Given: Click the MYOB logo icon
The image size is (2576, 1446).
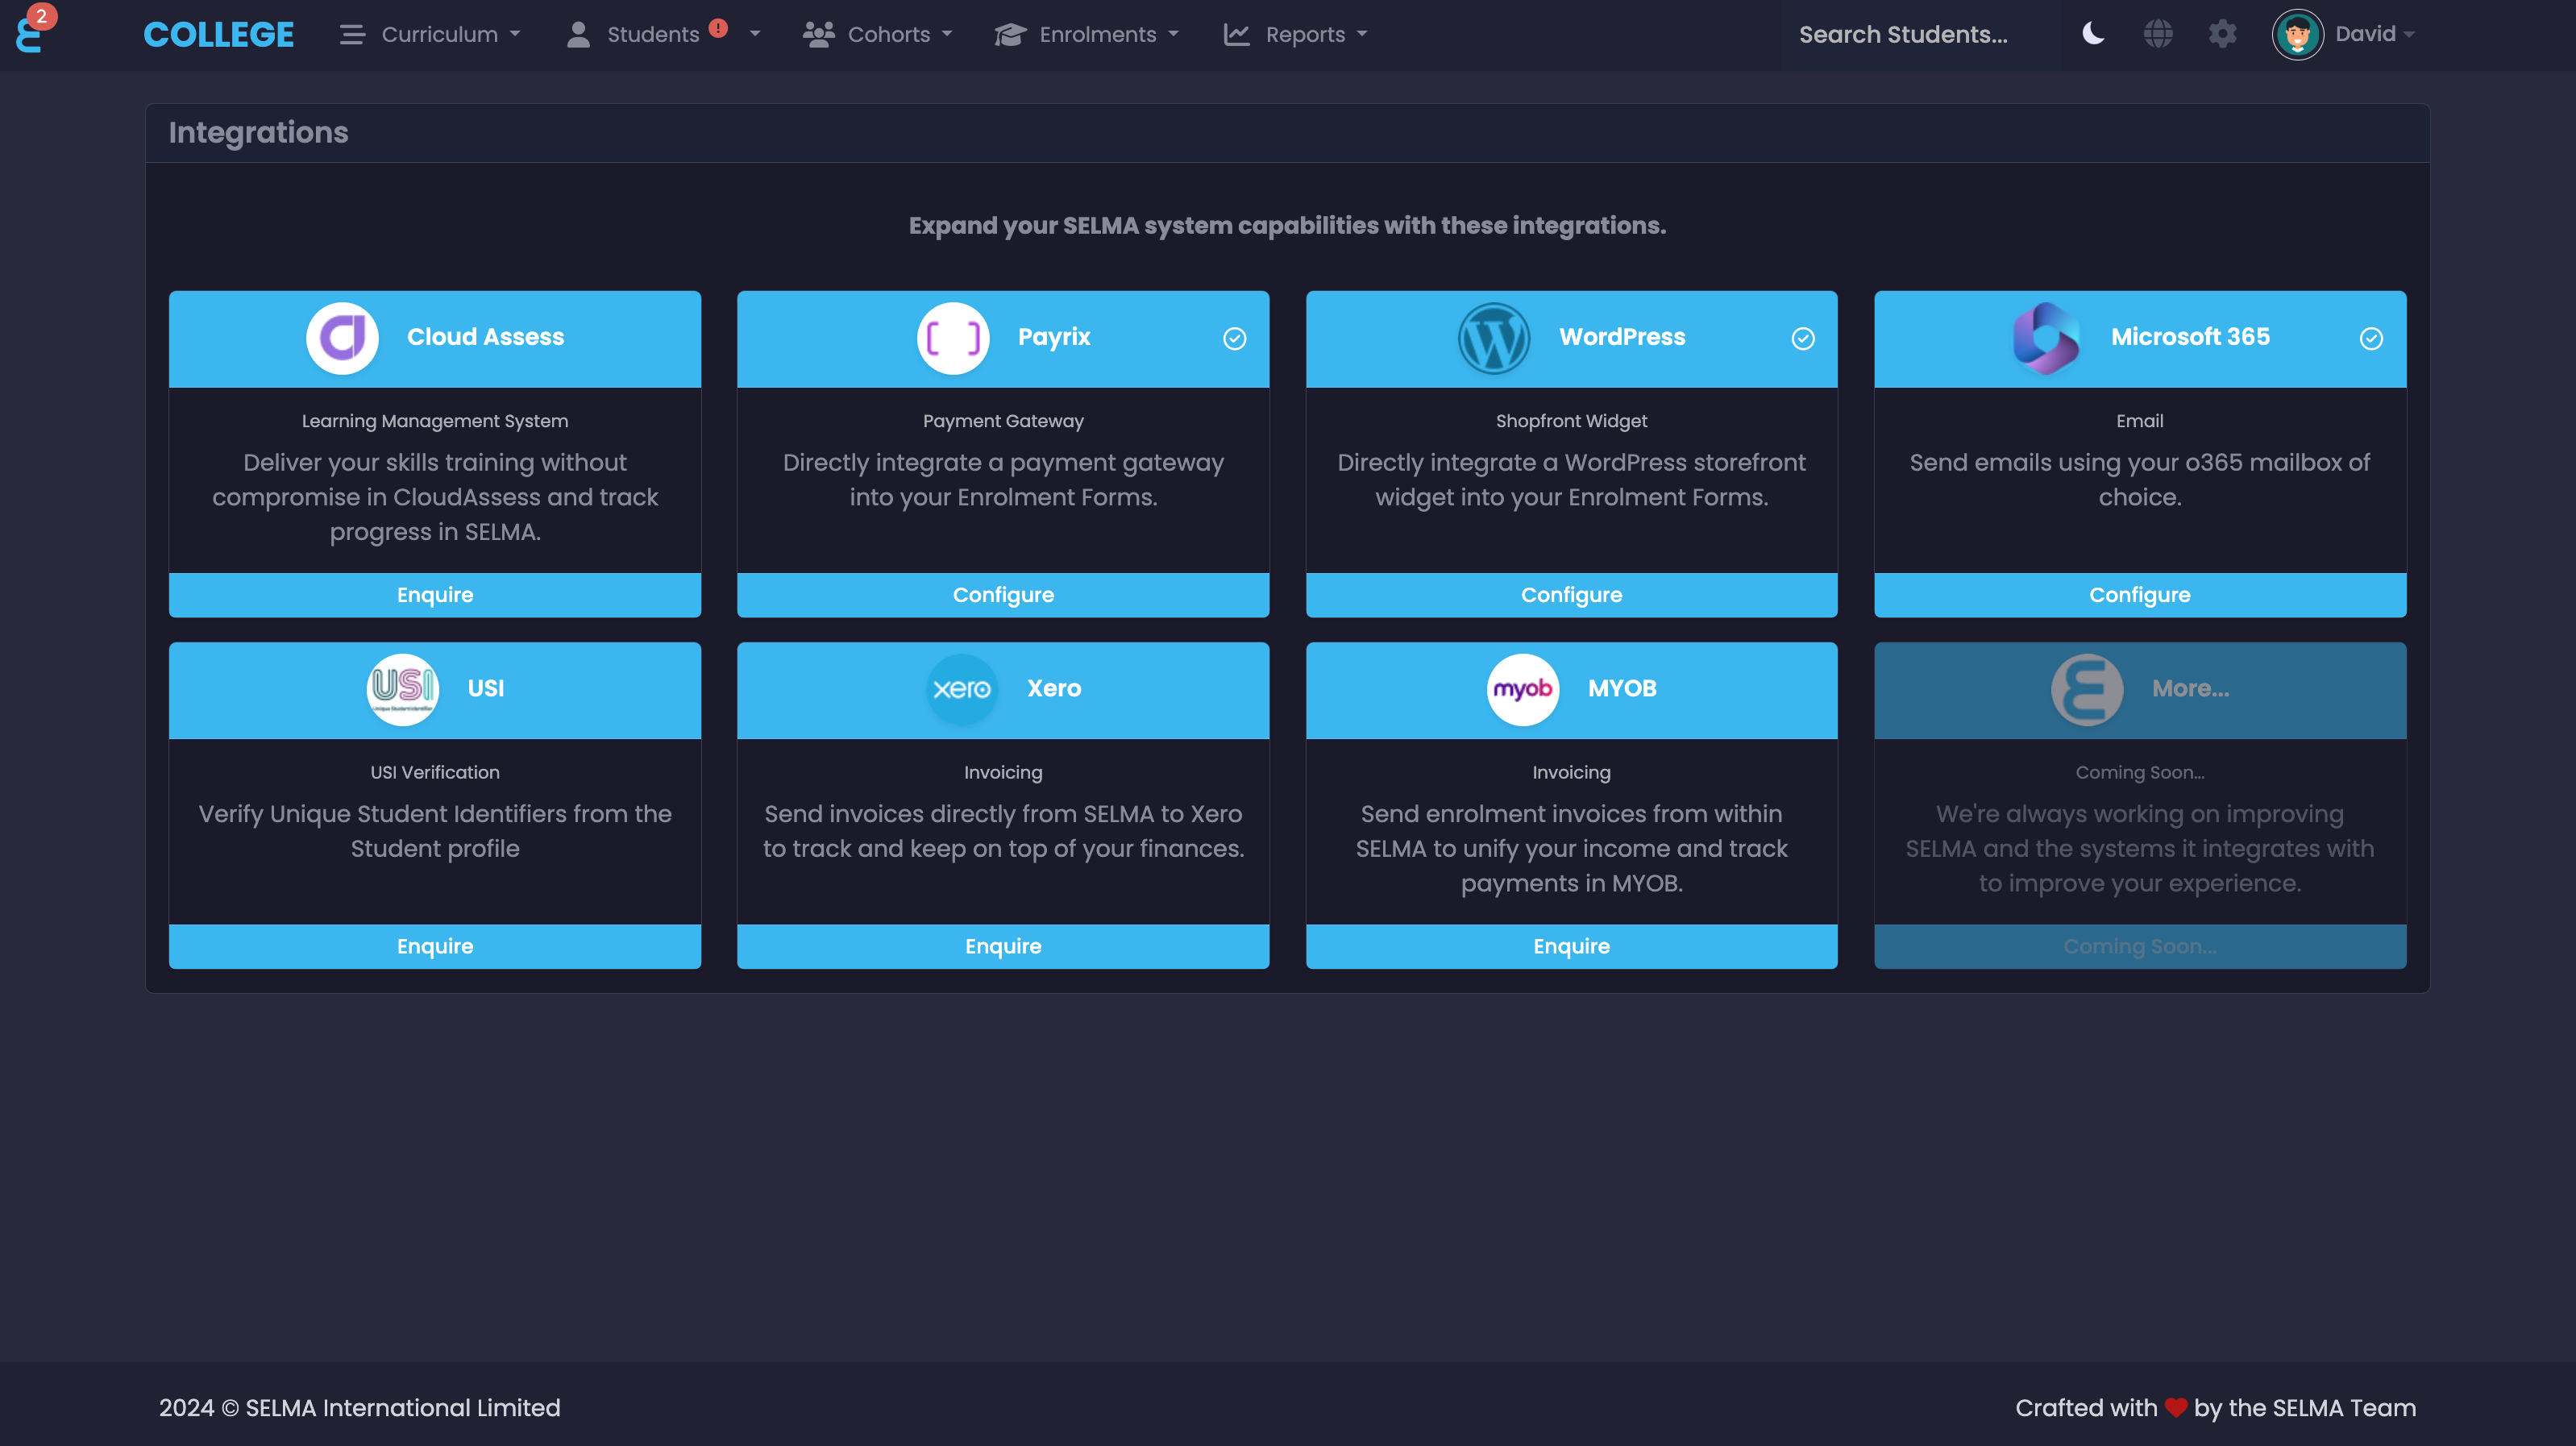Looking at the screenshot, I should pos(1522,689).
